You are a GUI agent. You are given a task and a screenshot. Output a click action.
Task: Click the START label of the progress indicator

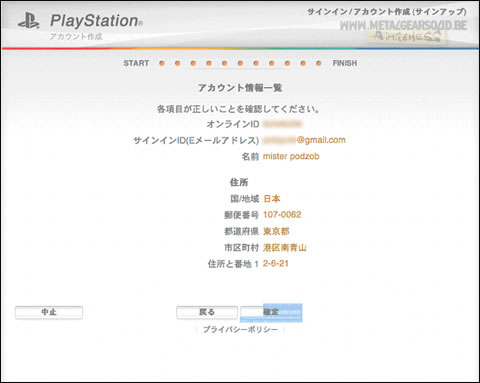pos(136,63)
